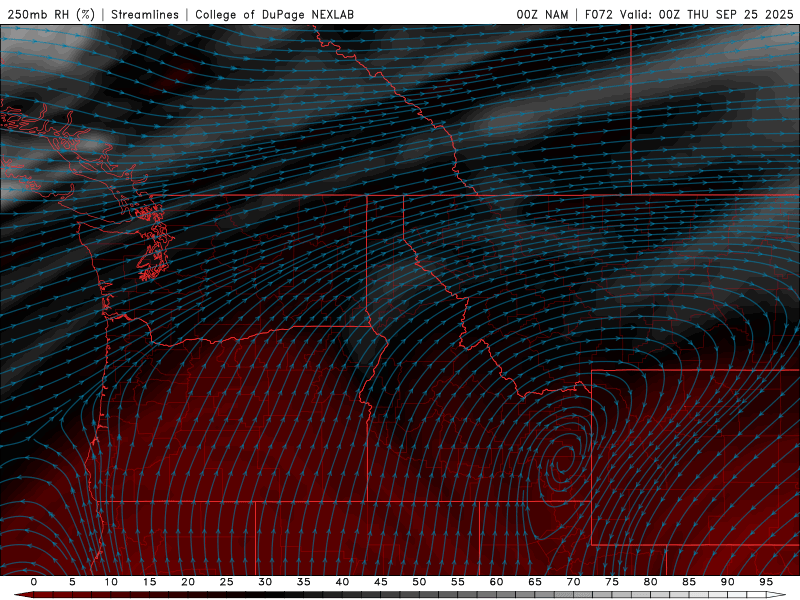The width and height of the screenshot is (800, 600).
Task: Click the 35 label on color scale
Action: click(x=304, y=582)
